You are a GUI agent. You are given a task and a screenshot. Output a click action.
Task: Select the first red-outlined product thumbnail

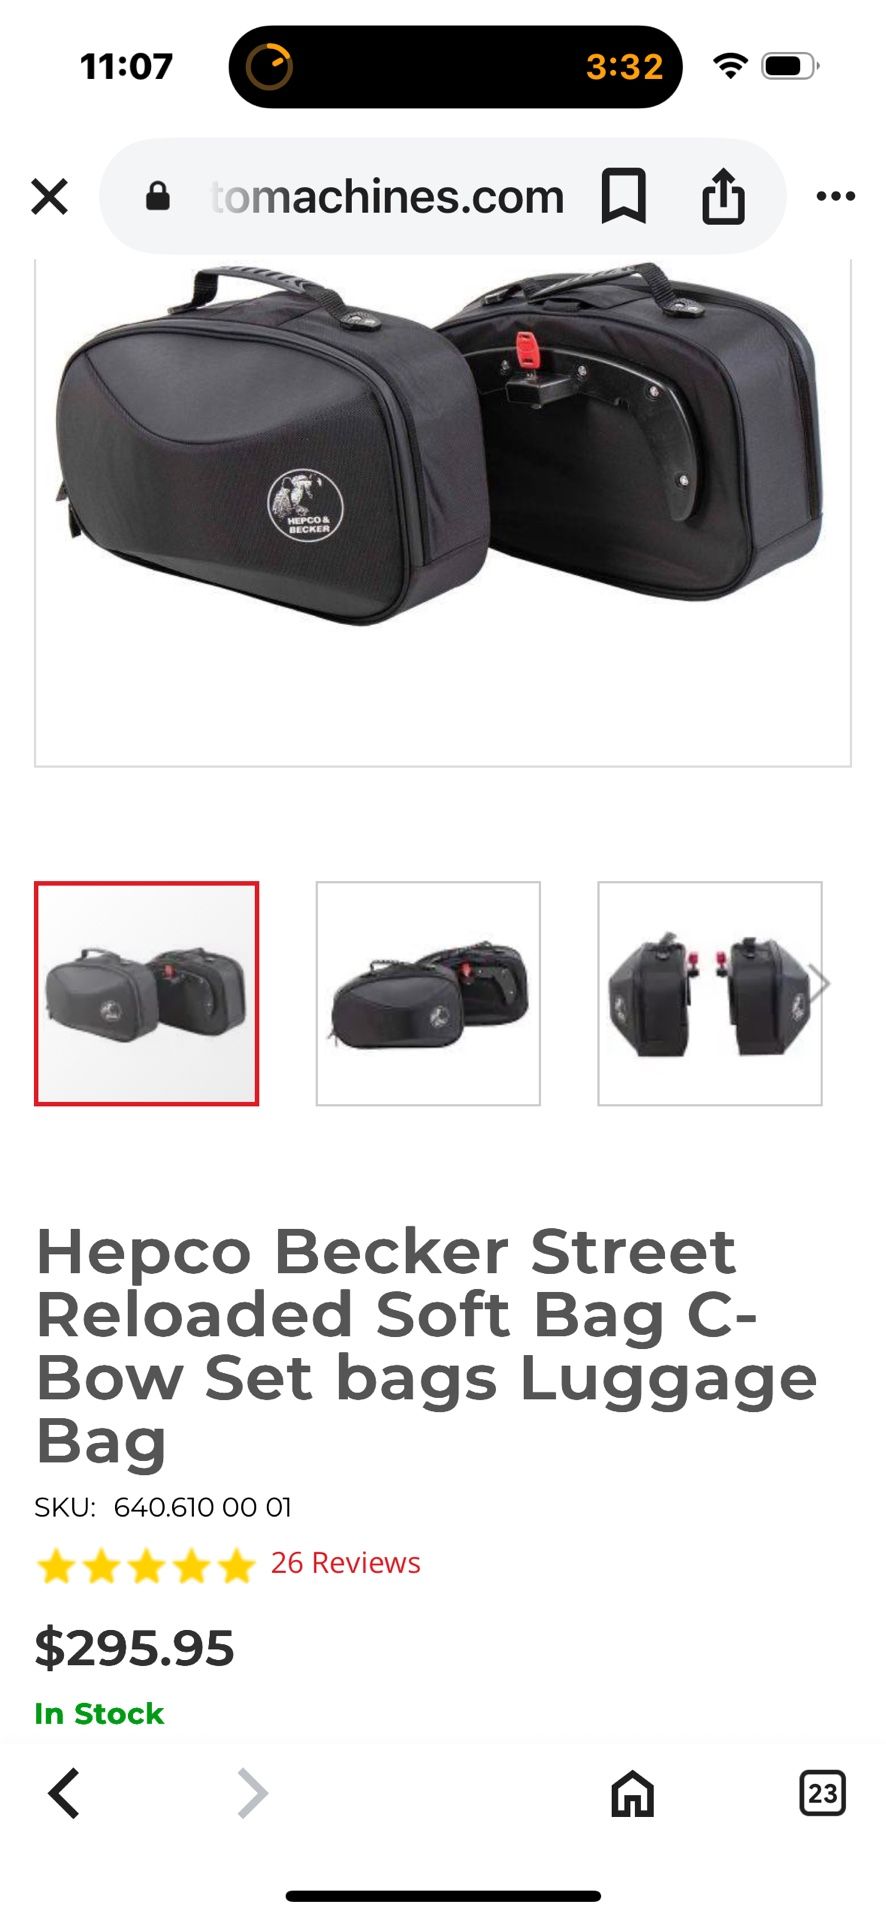tap(146, 993)
